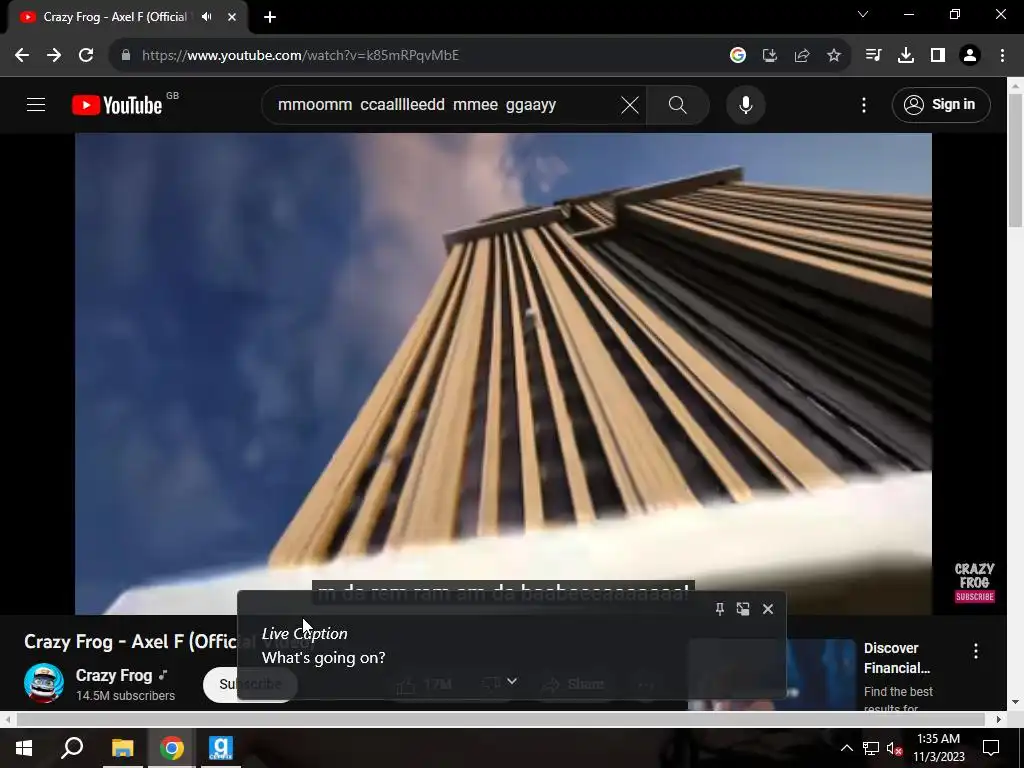
Task: Open Google icon in address bar
Action: point(738,56)
